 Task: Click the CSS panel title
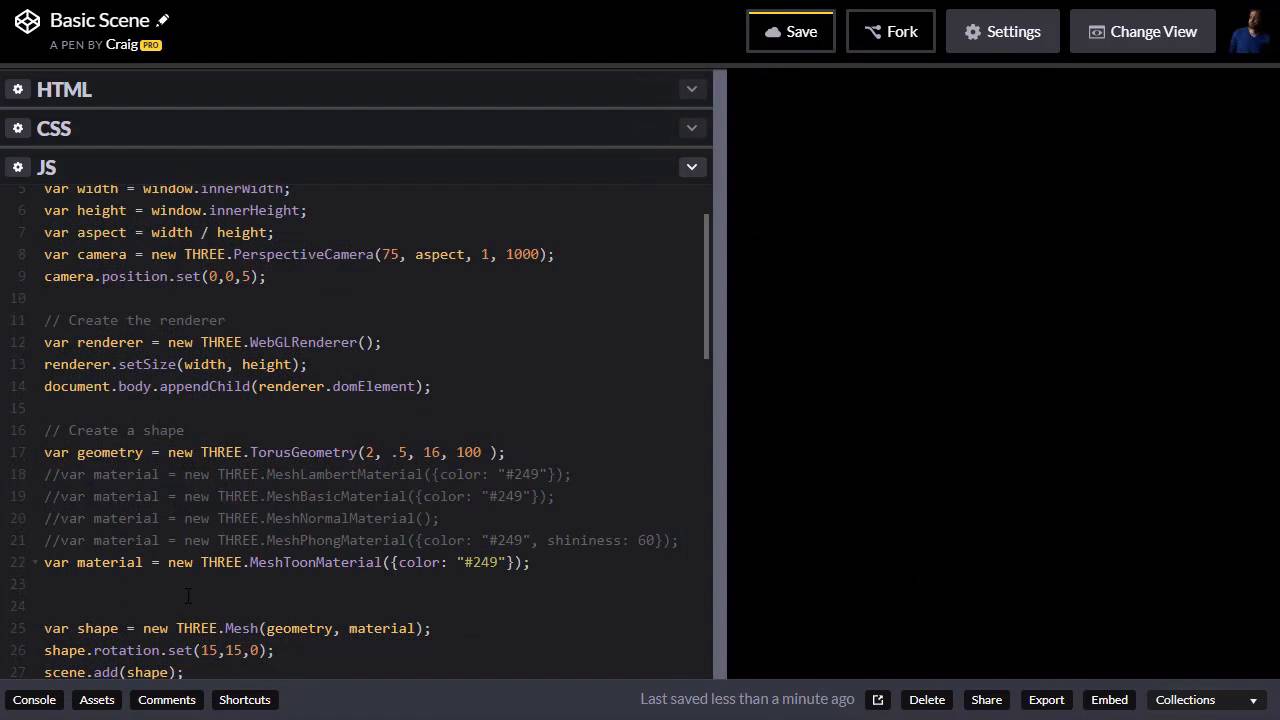pos(54,128)
